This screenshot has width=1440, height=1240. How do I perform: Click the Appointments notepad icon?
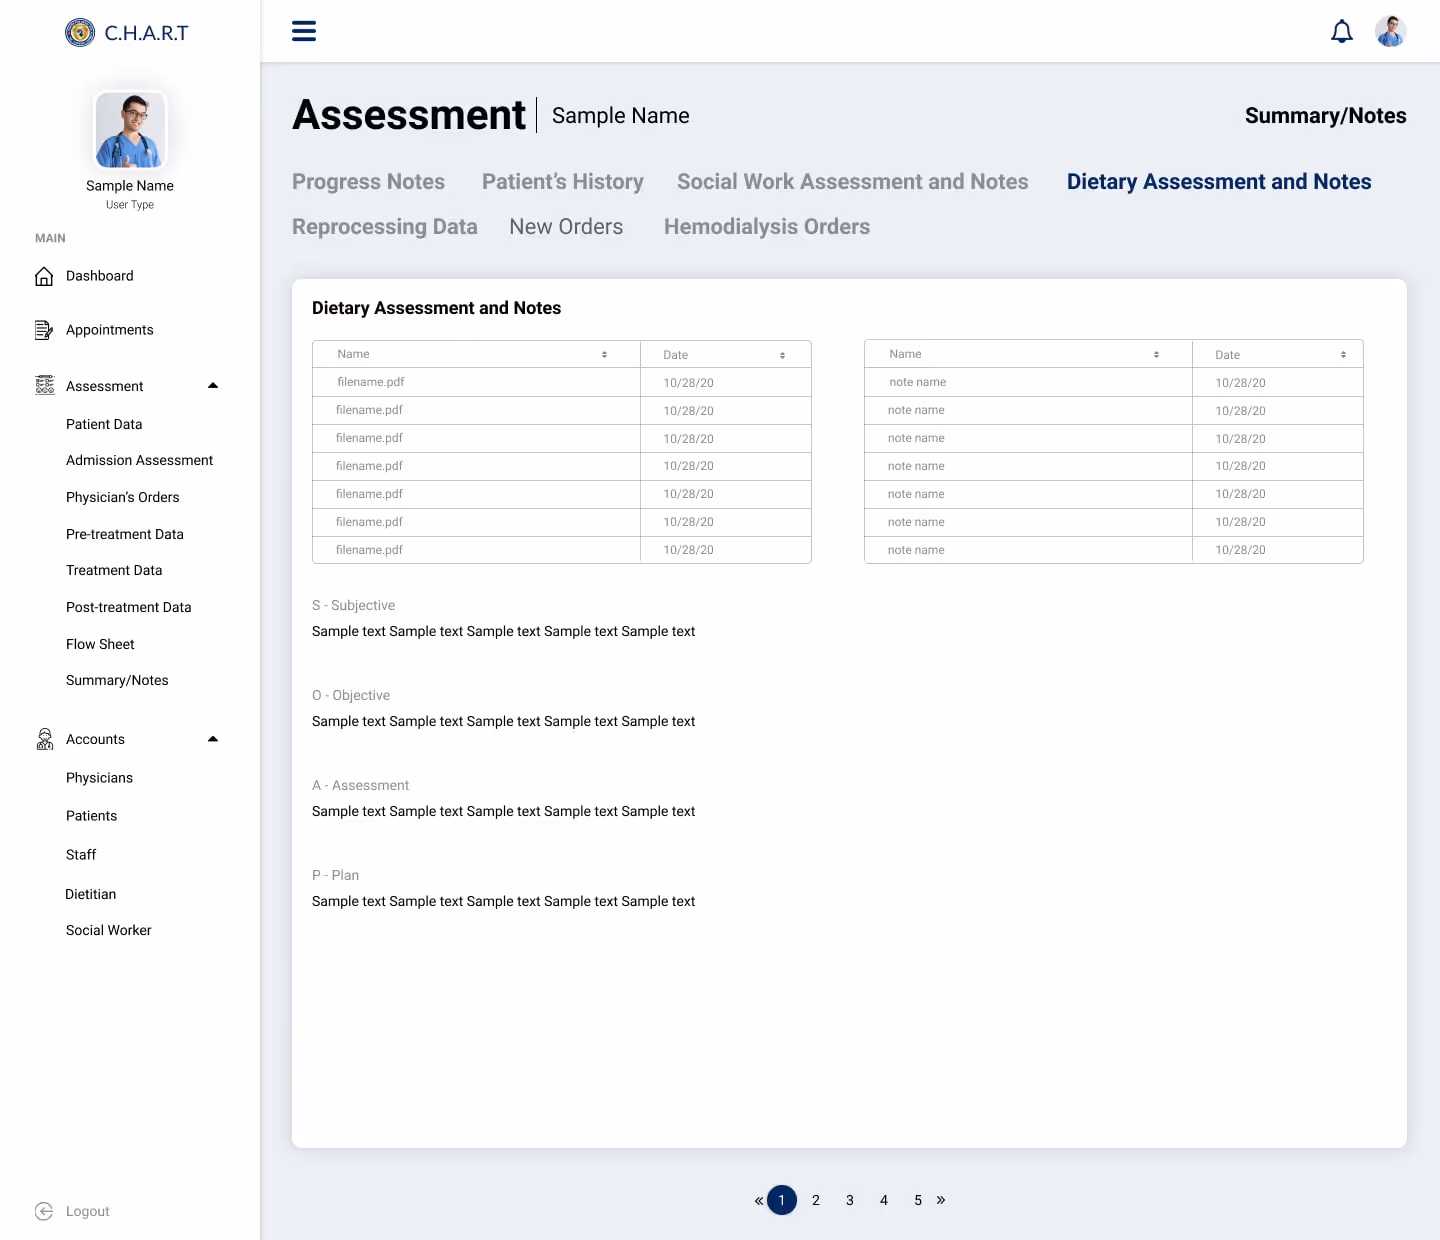tap(44, 330)
